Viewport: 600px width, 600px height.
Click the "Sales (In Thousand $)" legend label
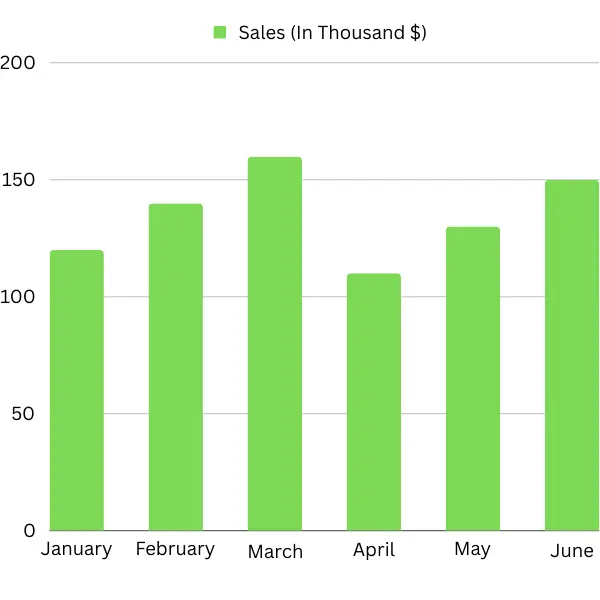[332, 33]
